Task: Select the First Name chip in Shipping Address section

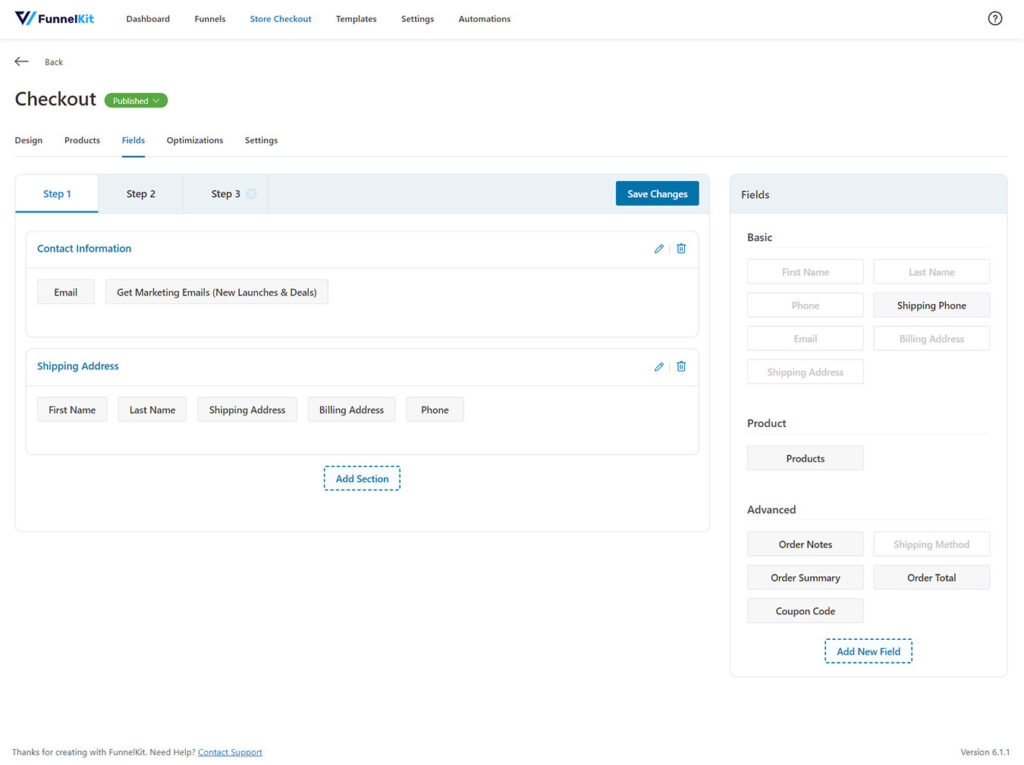Action: [x=72, y=410]
